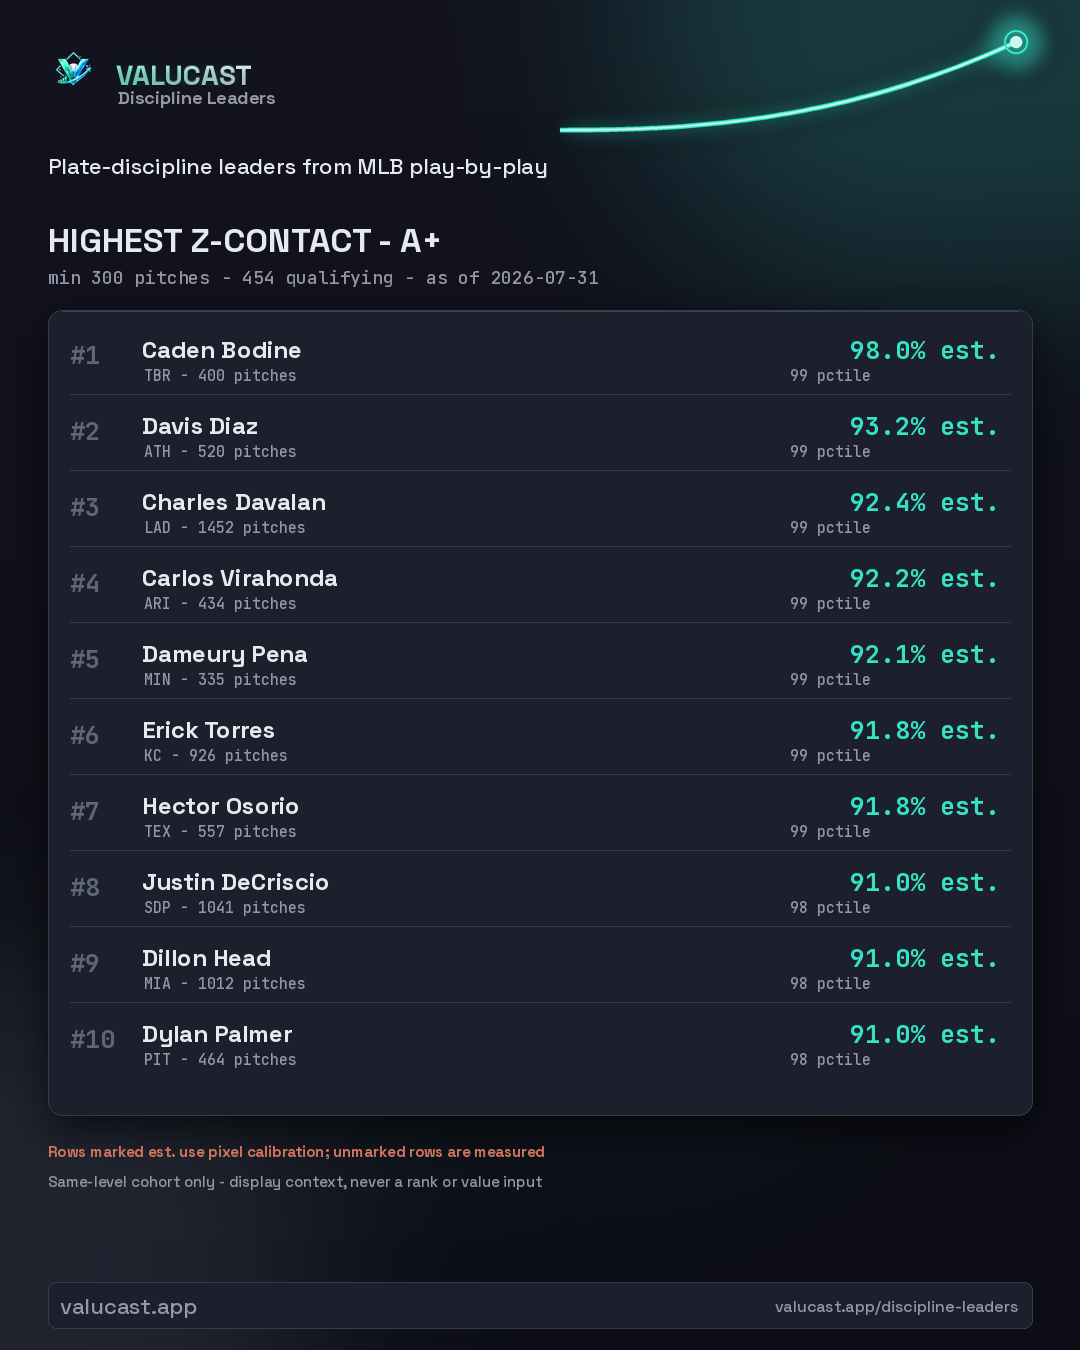Click the #8 rank badge
This screenshot has height=1350, width=1080.
point(85,887)
